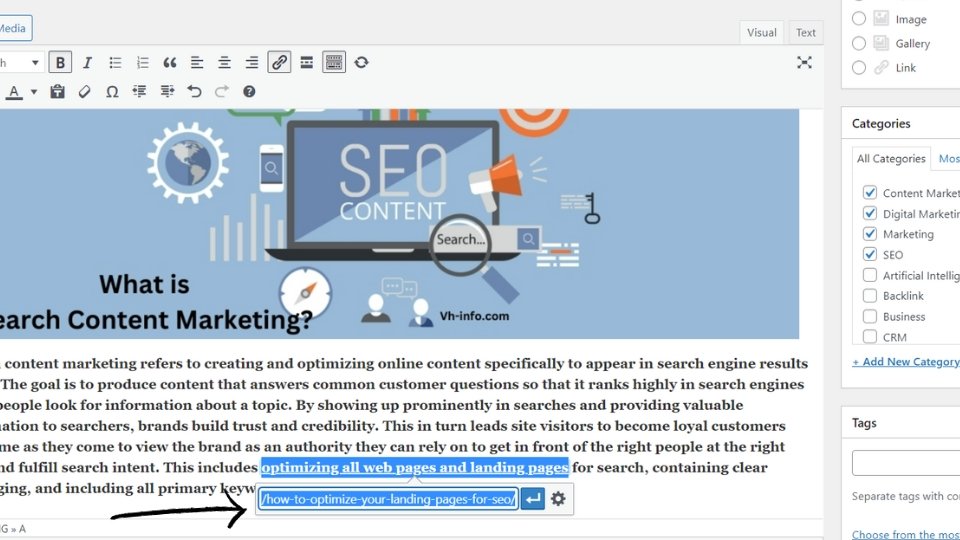This screenshot has width=960, height=540.
Task: Insert Read More tag
Action: [307, 62]
